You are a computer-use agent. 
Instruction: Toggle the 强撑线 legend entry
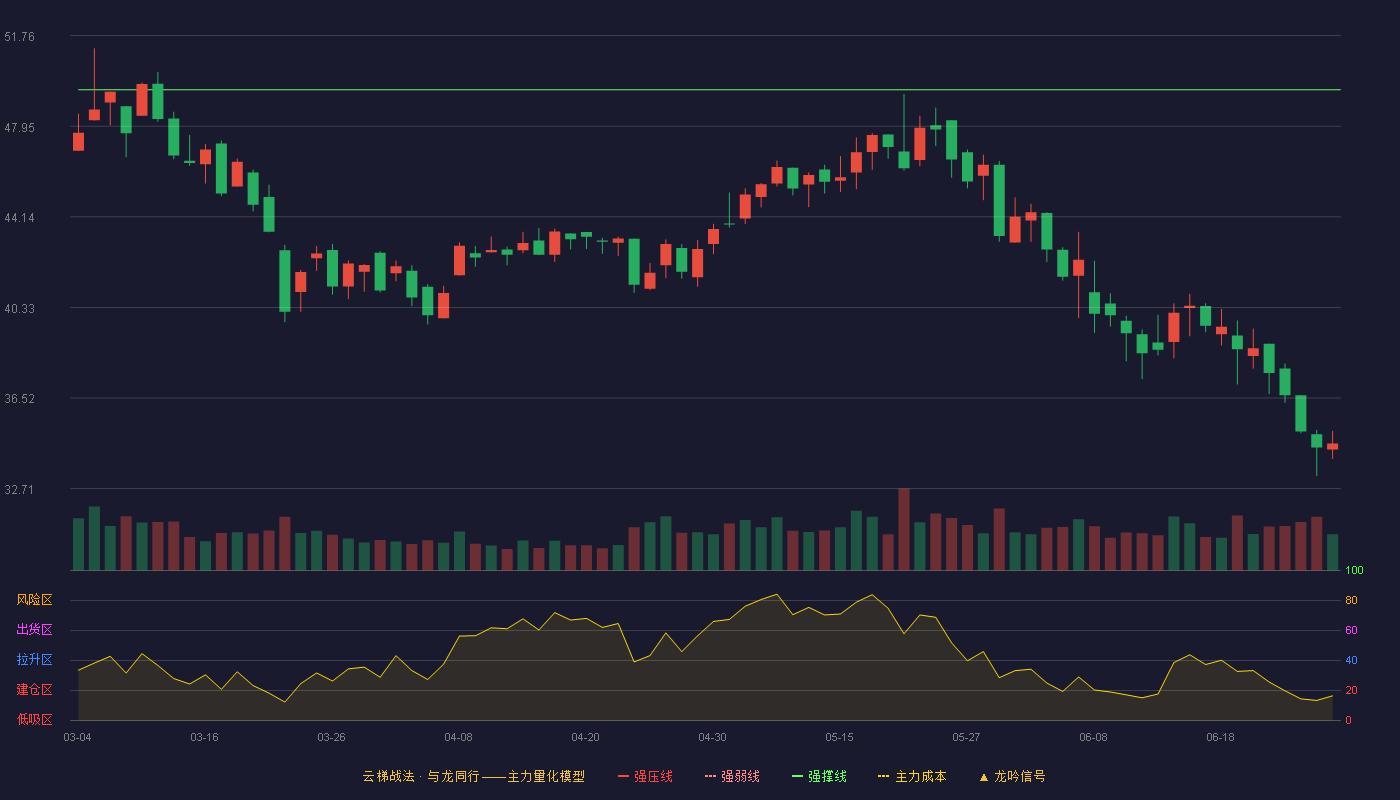(819, 776)
